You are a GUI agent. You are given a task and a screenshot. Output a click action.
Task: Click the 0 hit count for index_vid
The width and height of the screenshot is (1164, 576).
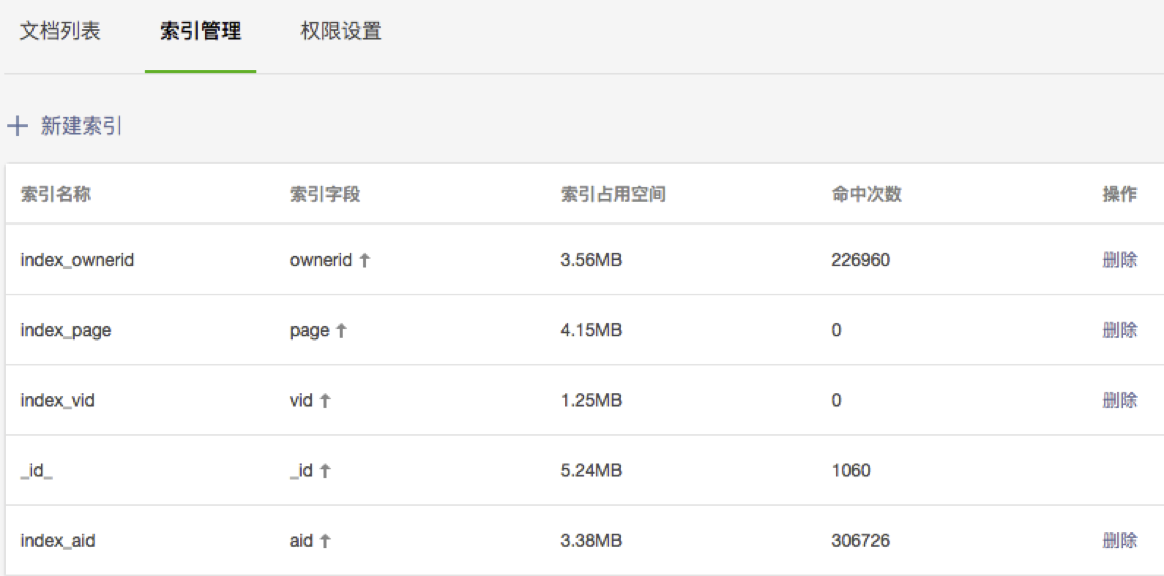(837, 401)
